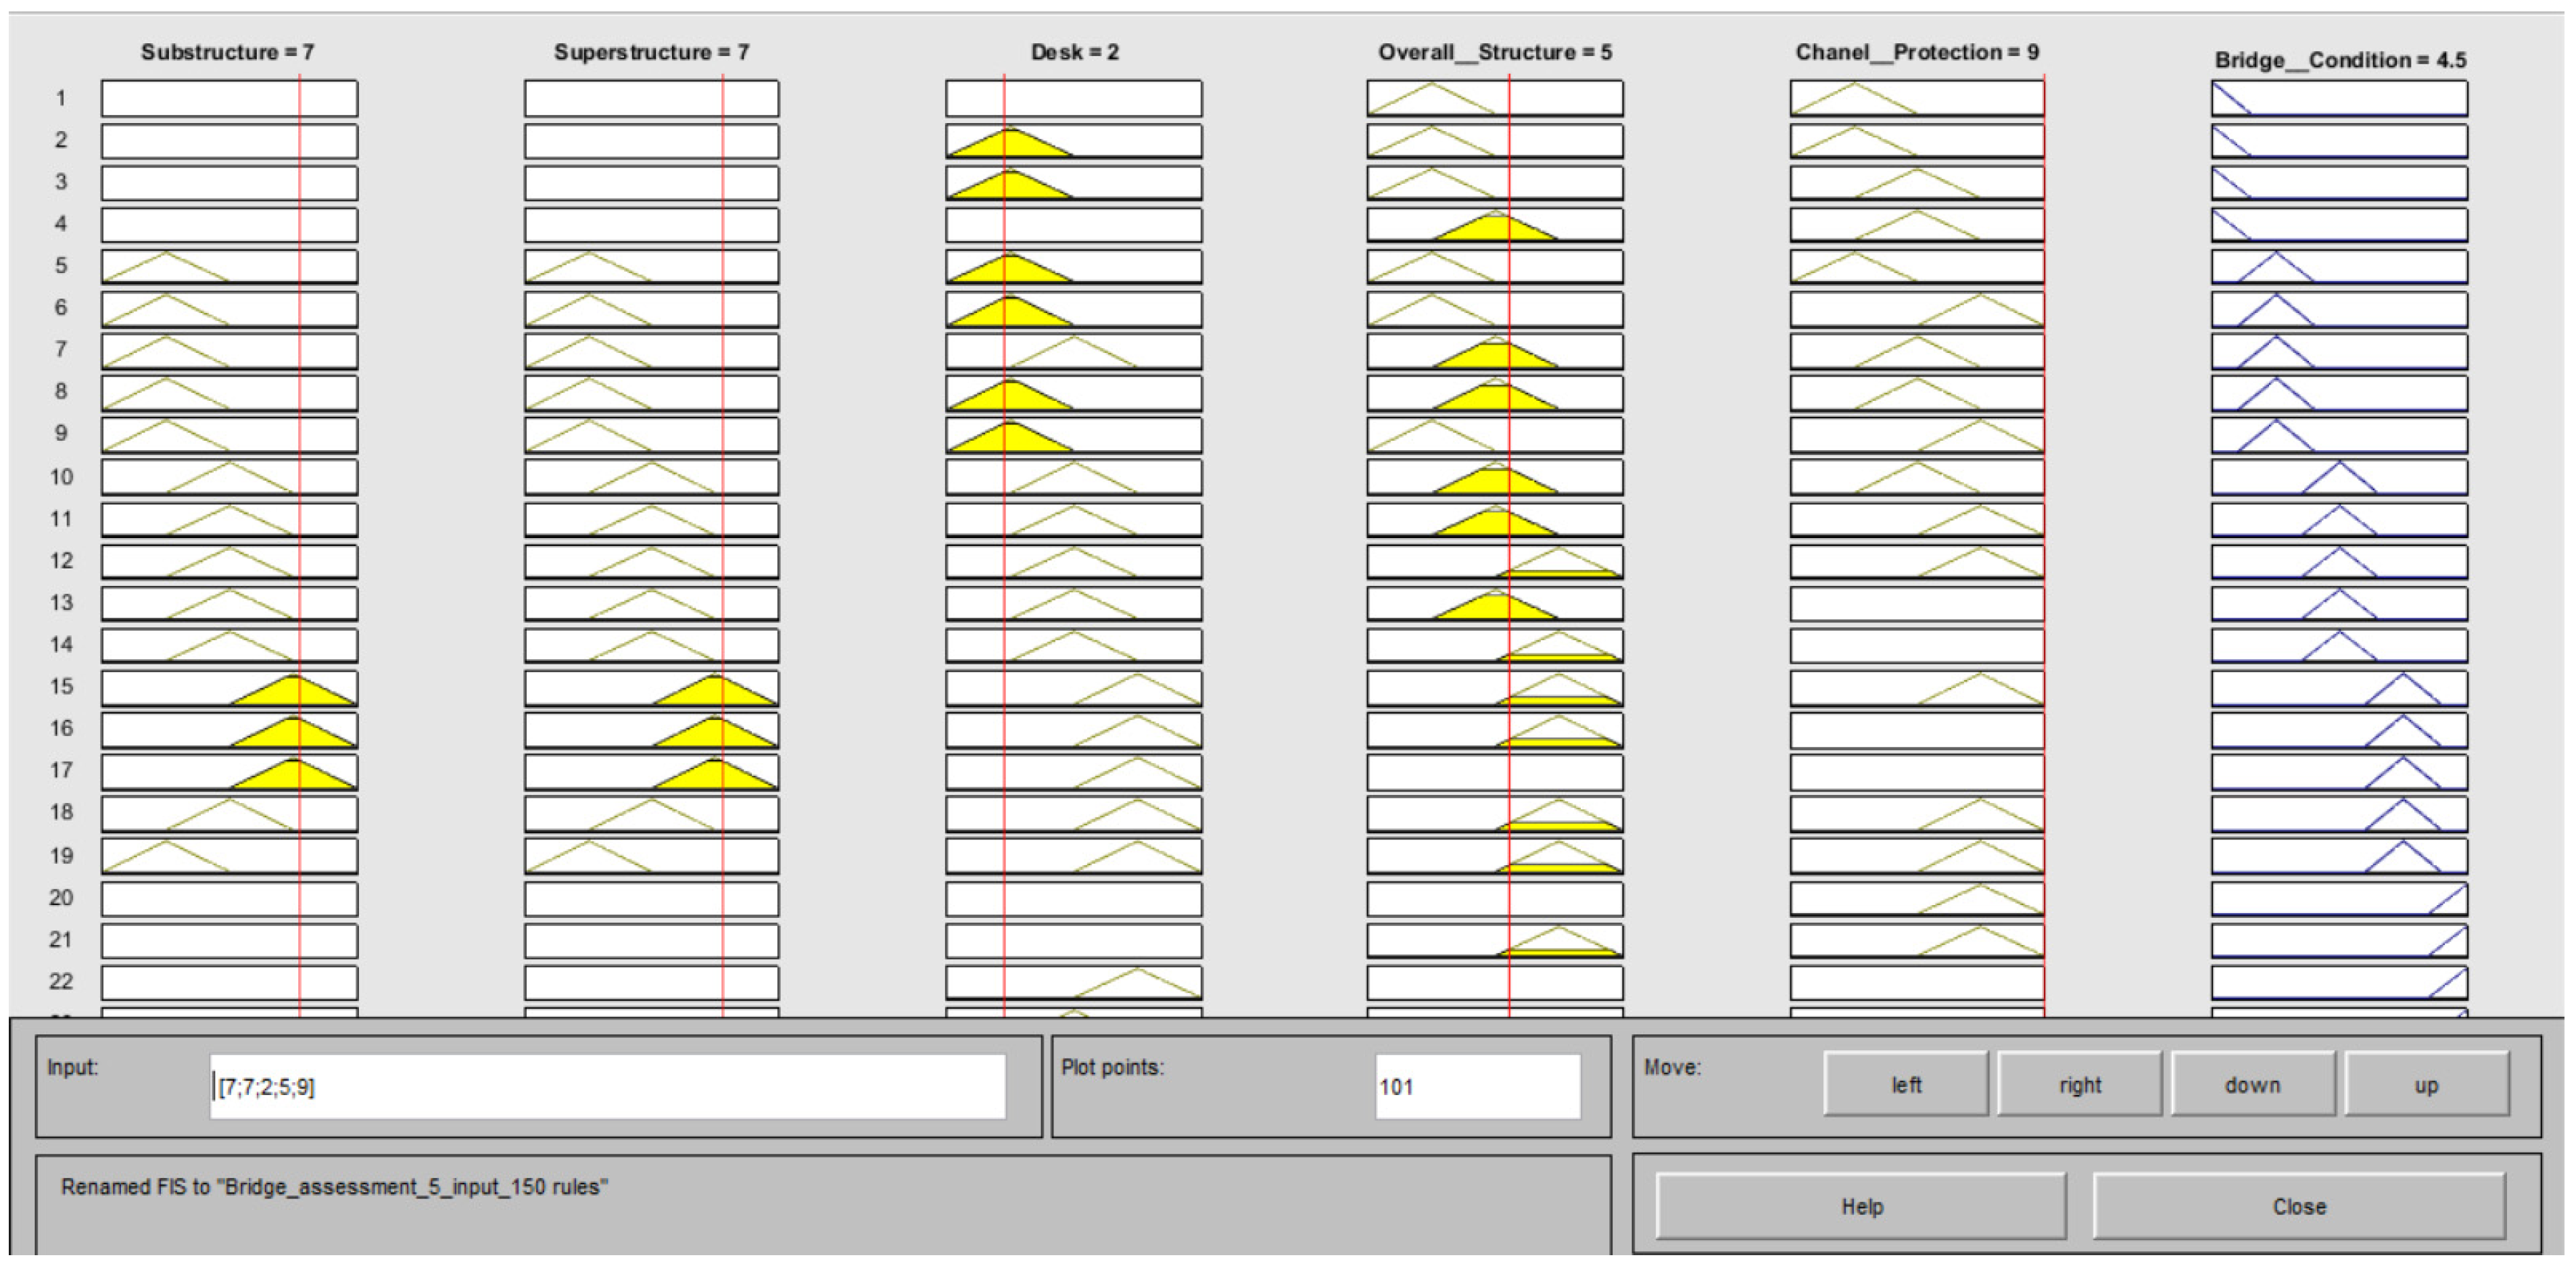Click the Desk plot in rule 9
The width and height of the screenshot is (2576, 1266).
point(1073,435)
